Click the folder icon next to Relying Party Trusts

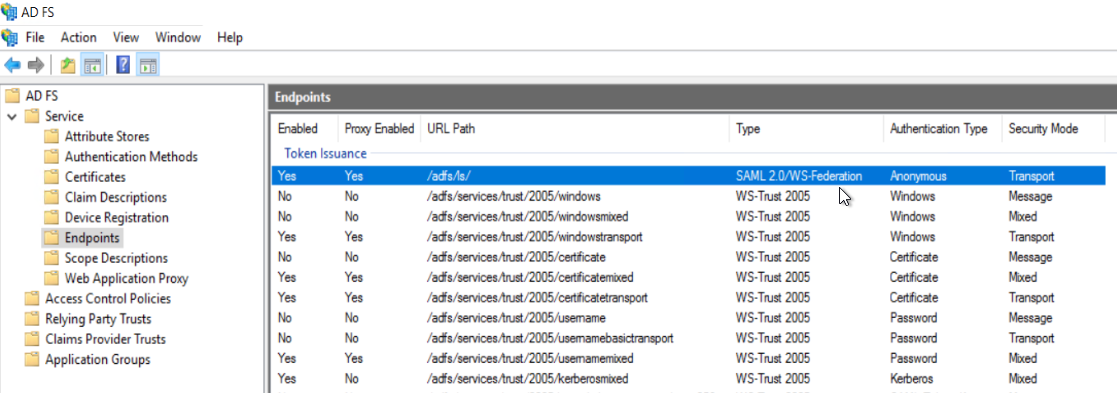tap(31, 319)
